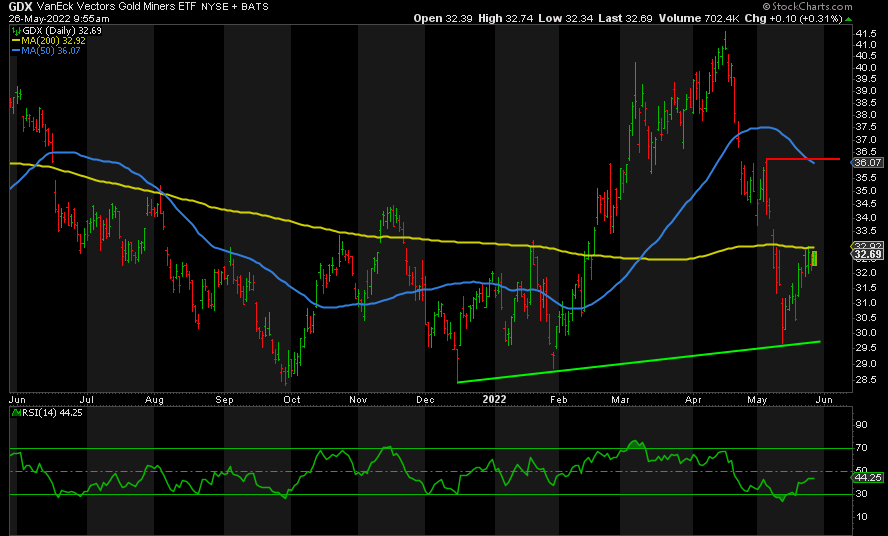The height and width of the screenshot is (536, 888).
Task: Click the 37.0 price axis label
Action: pos(865,139)
